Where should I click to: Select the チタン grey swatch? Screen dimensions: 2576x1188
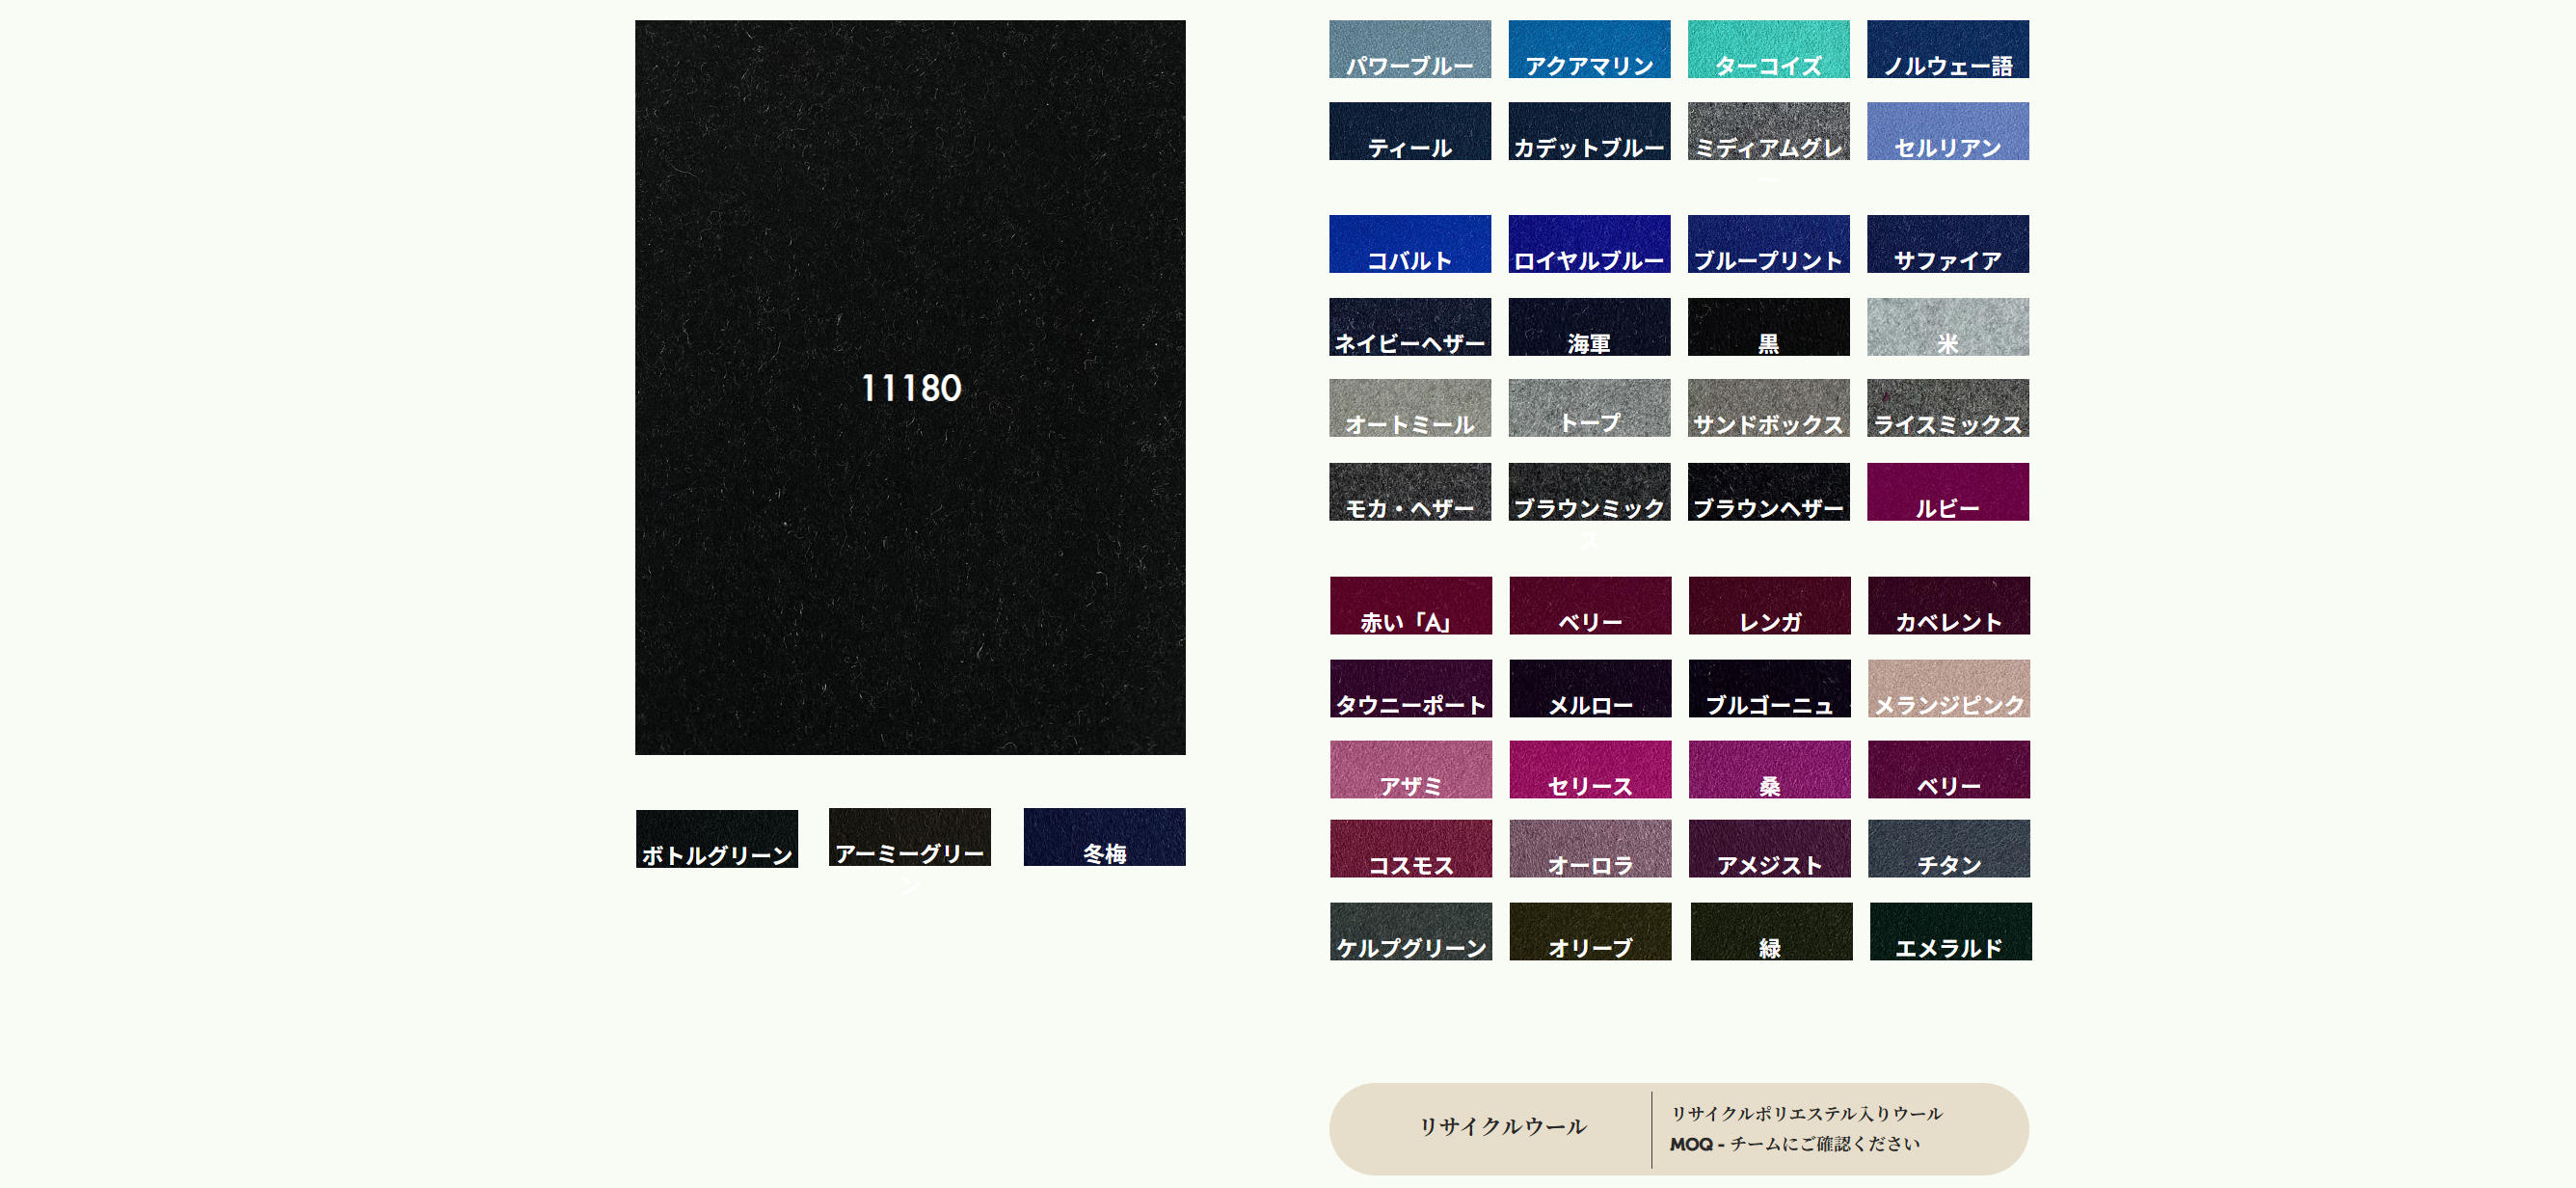(1947, 848)
